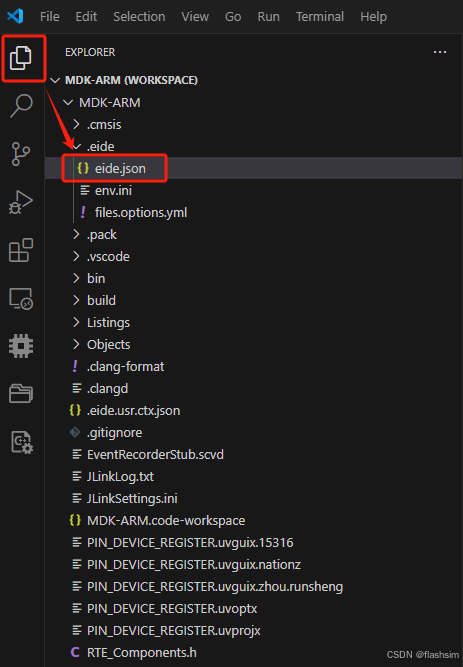This screenshot has height=667, width=463.
Task: Open PIN_DEVICE_REGISTER.uvprojx
Action: 253,631
